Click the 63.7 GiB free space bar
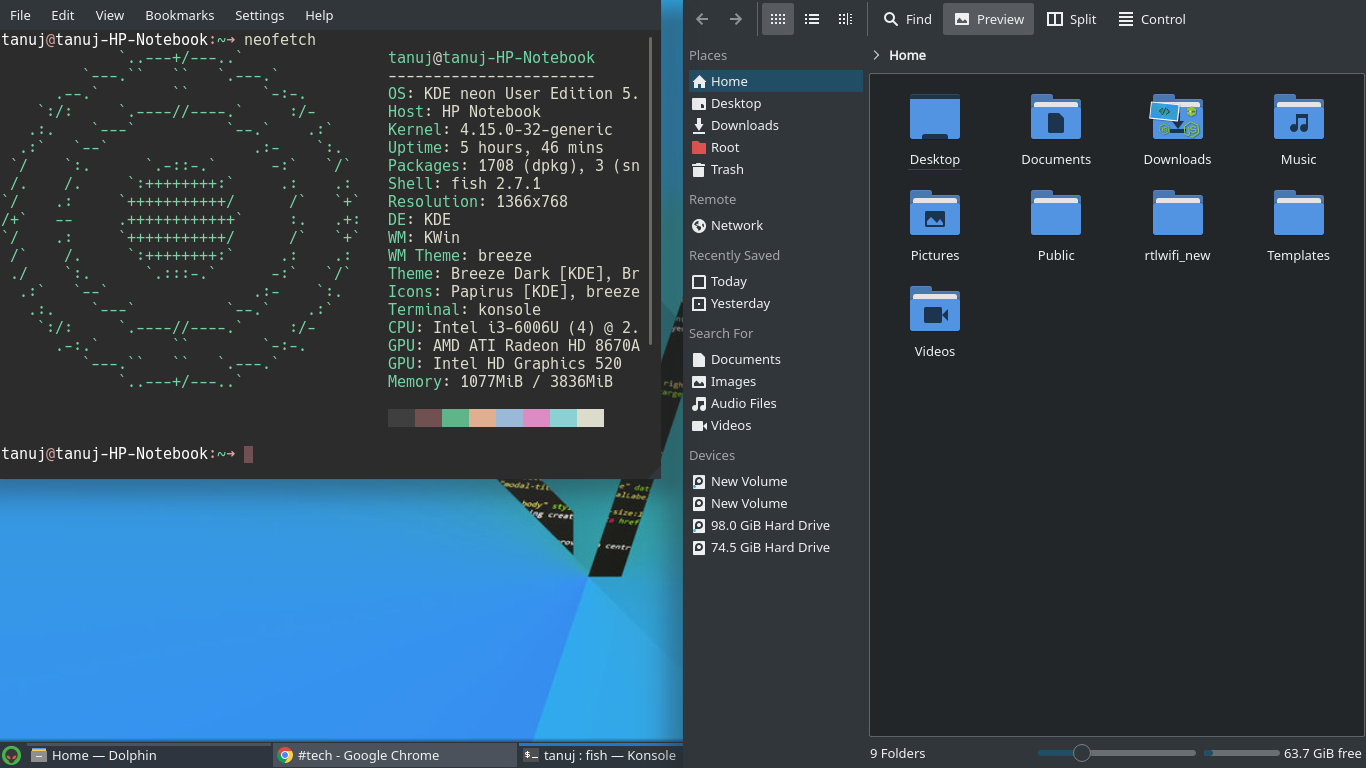 1242,753
